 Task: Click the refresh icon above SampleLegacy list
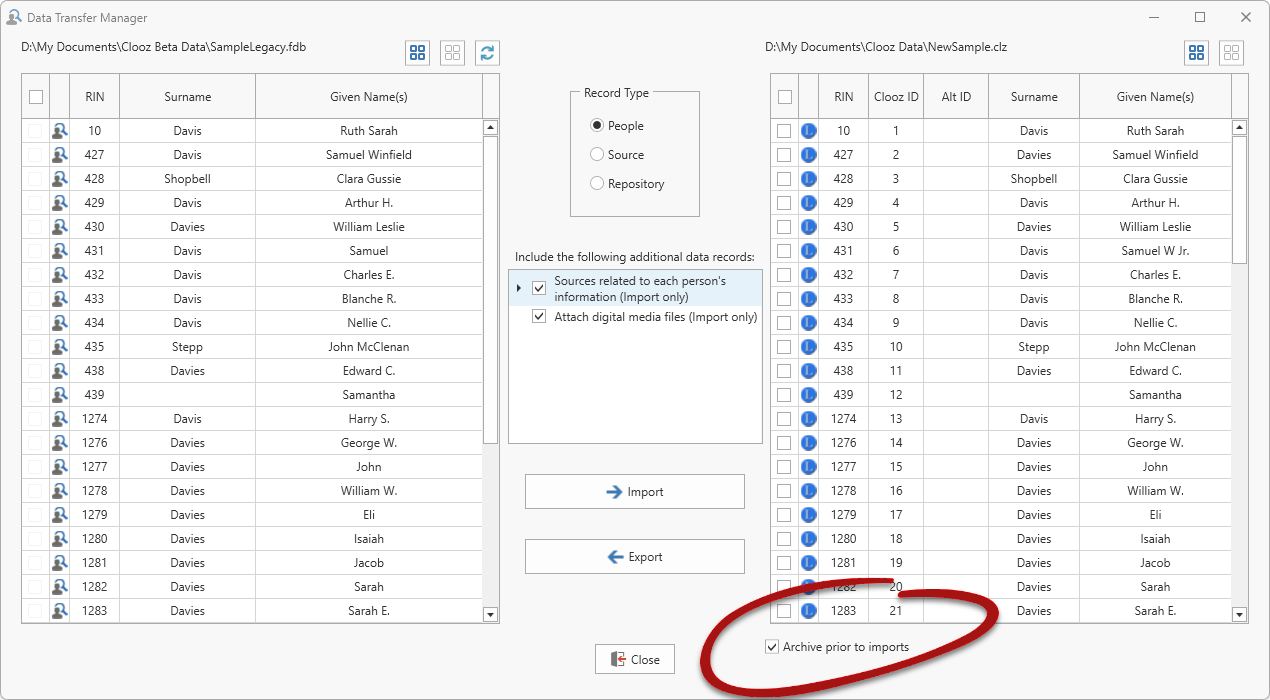487,53
